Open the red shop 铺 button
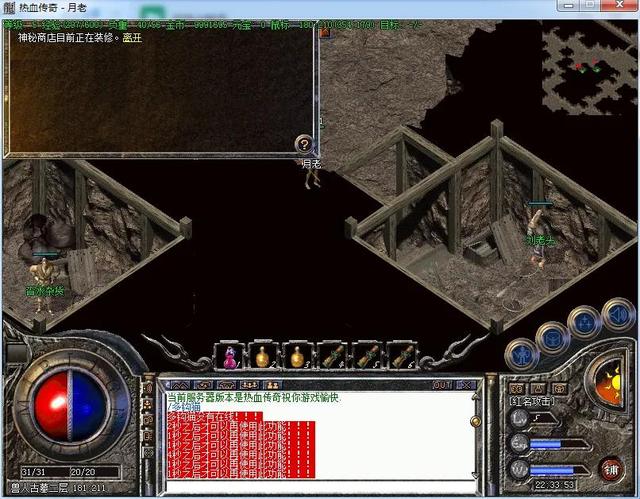 tap(611, 470)
